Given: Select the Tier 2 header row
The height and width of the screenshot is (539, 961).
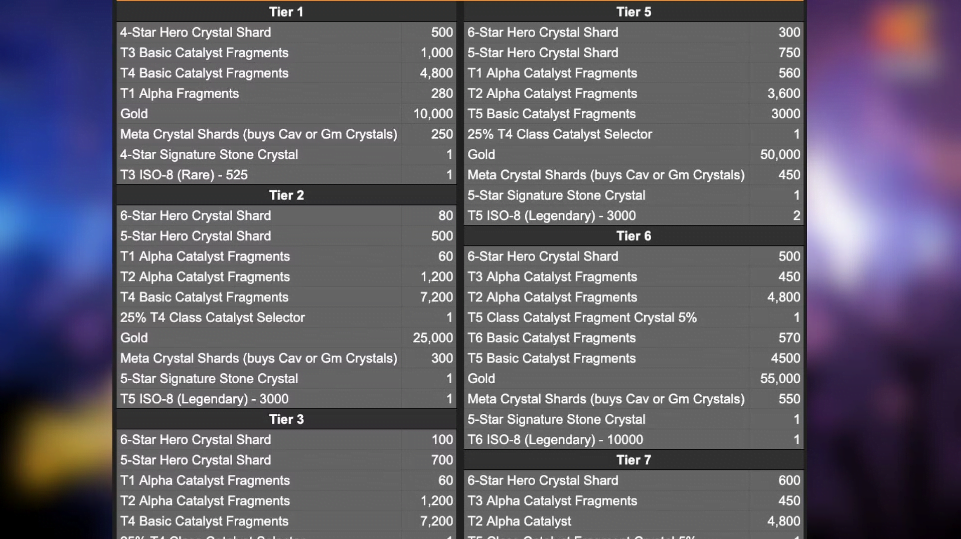Looking at the screenshot, I should point(286,195).
